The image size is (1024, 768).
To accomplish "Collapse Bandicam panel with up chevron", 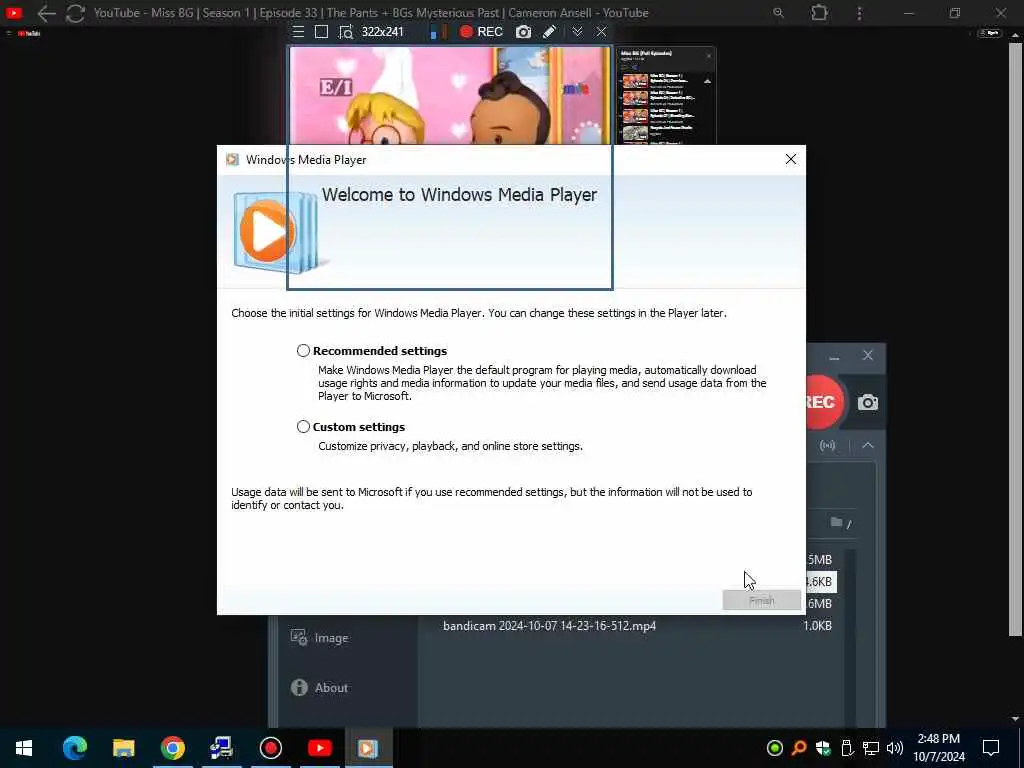I will pyautogui.click(x=868, y=445).
